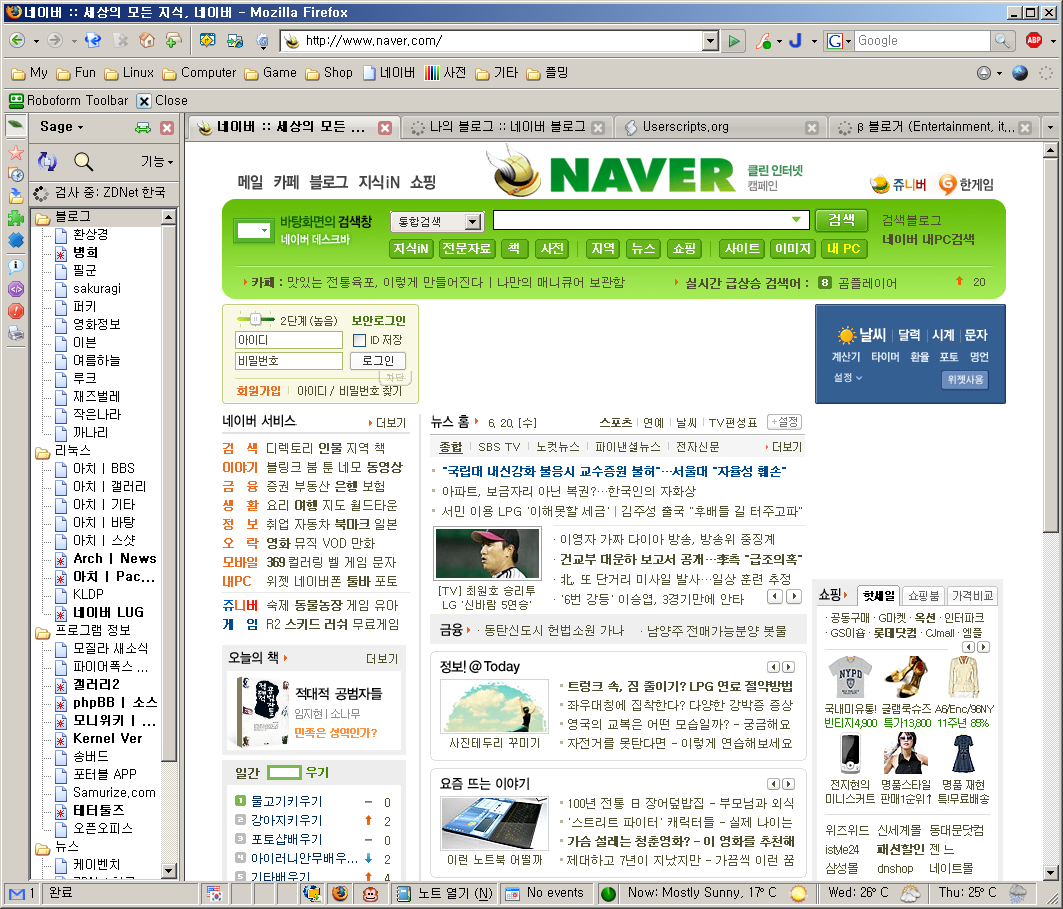Click the Adblock Plus ABP icon
Viewport: 1063px width, 909px height.
(x=1034, y=41)
